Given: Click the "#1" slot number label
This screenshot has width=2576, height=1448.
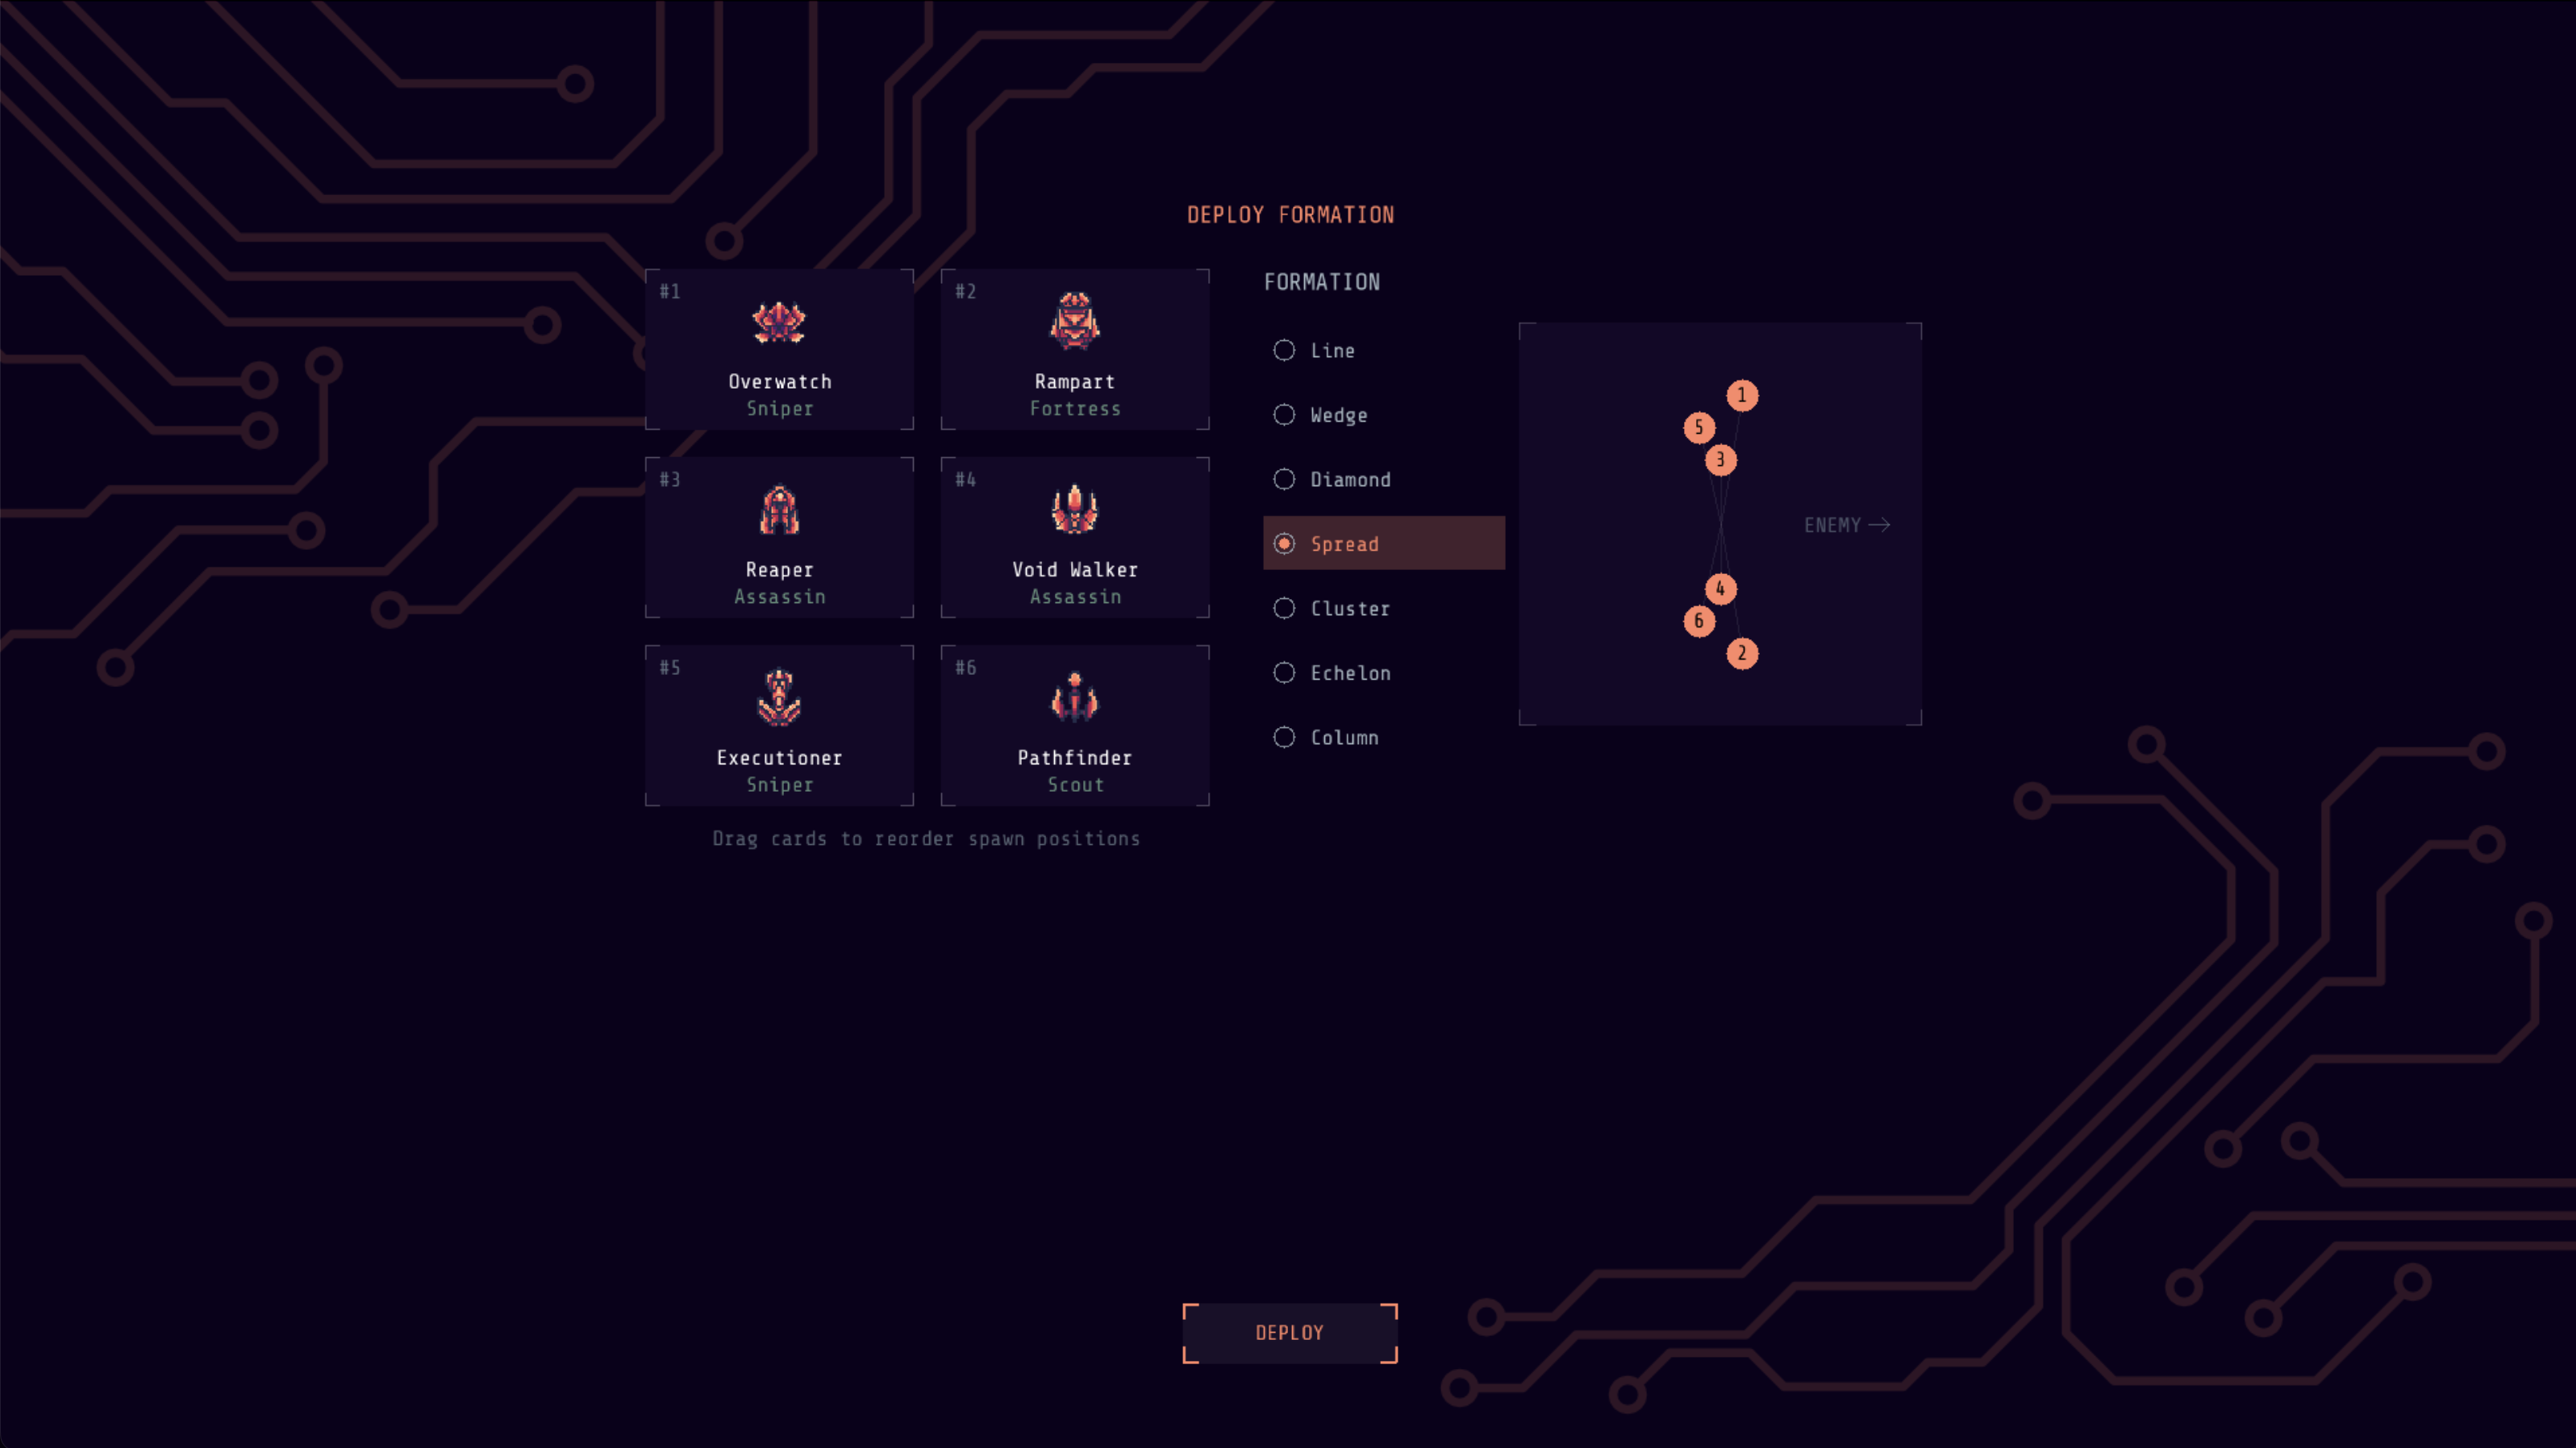Looking at the screenshot, I should (670, 292).
